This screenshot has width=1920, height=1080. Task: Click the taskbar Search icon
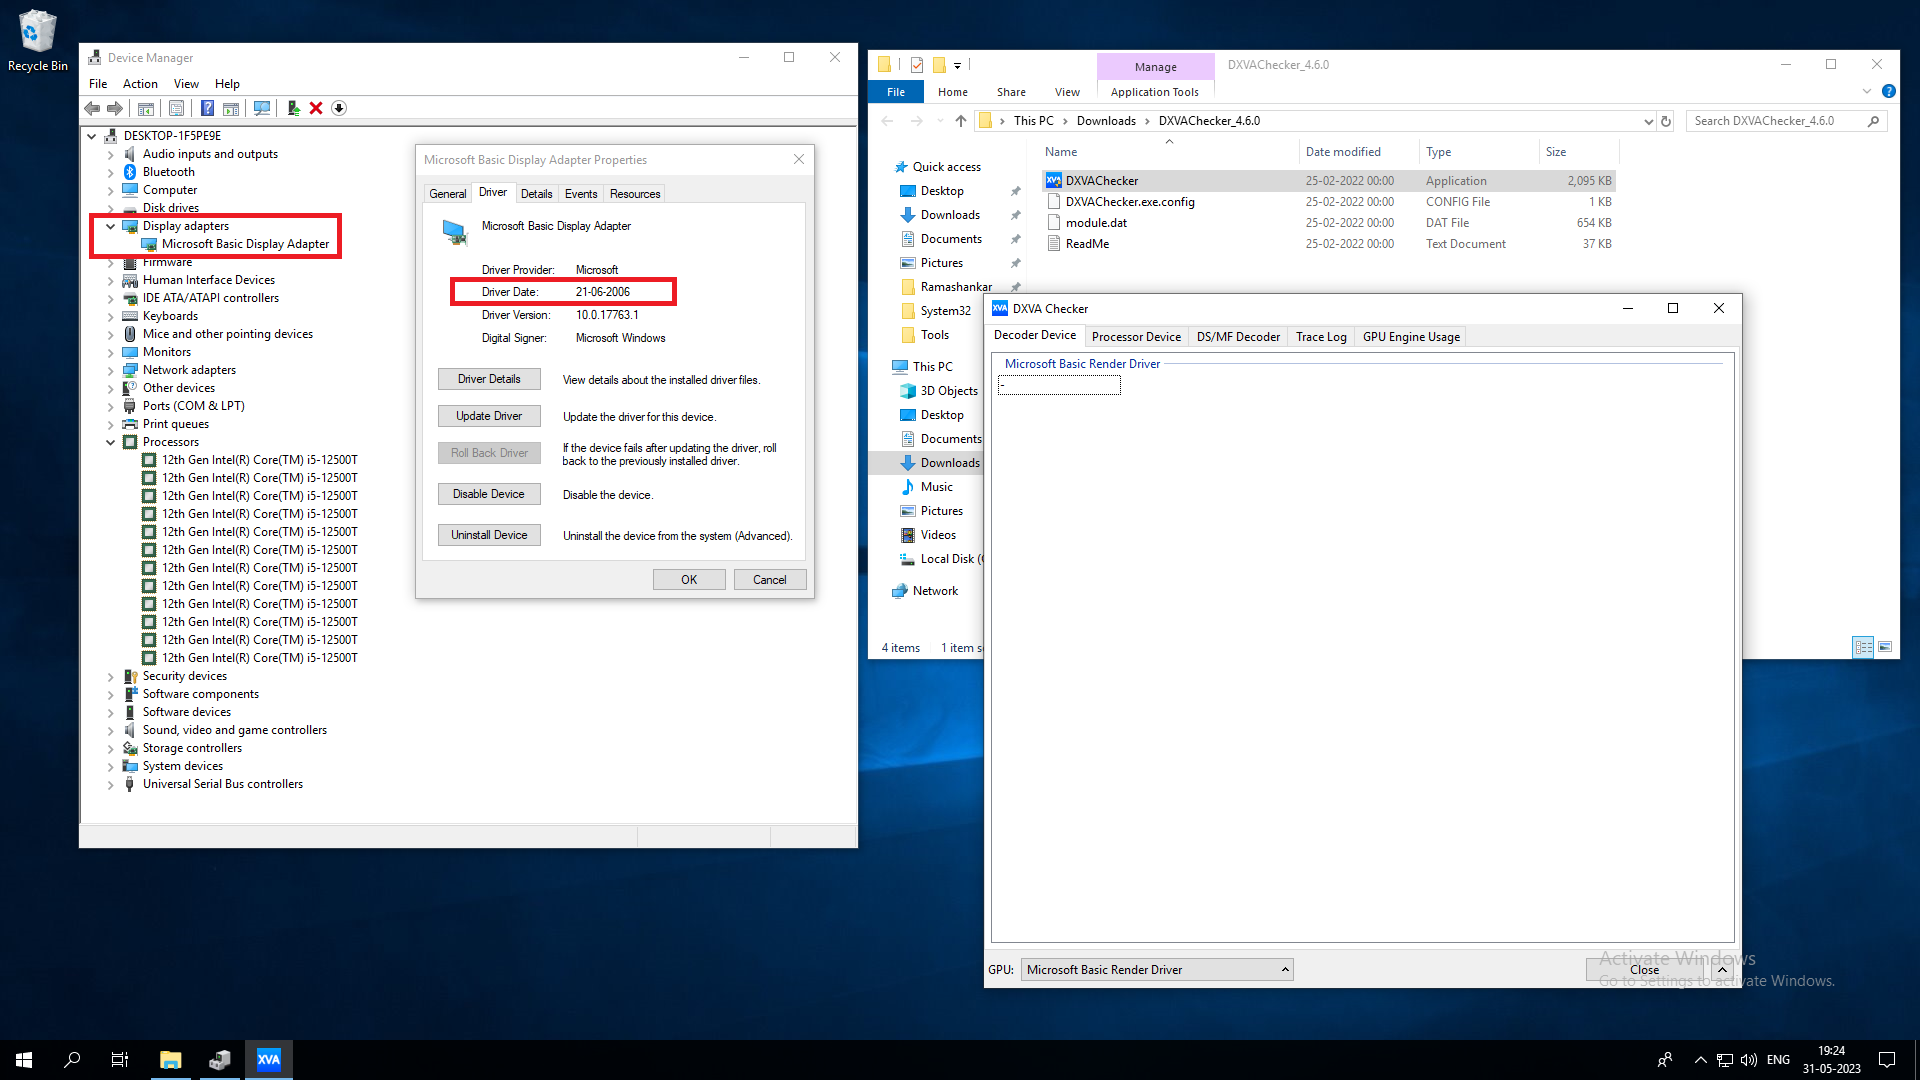coord(72,1060)
